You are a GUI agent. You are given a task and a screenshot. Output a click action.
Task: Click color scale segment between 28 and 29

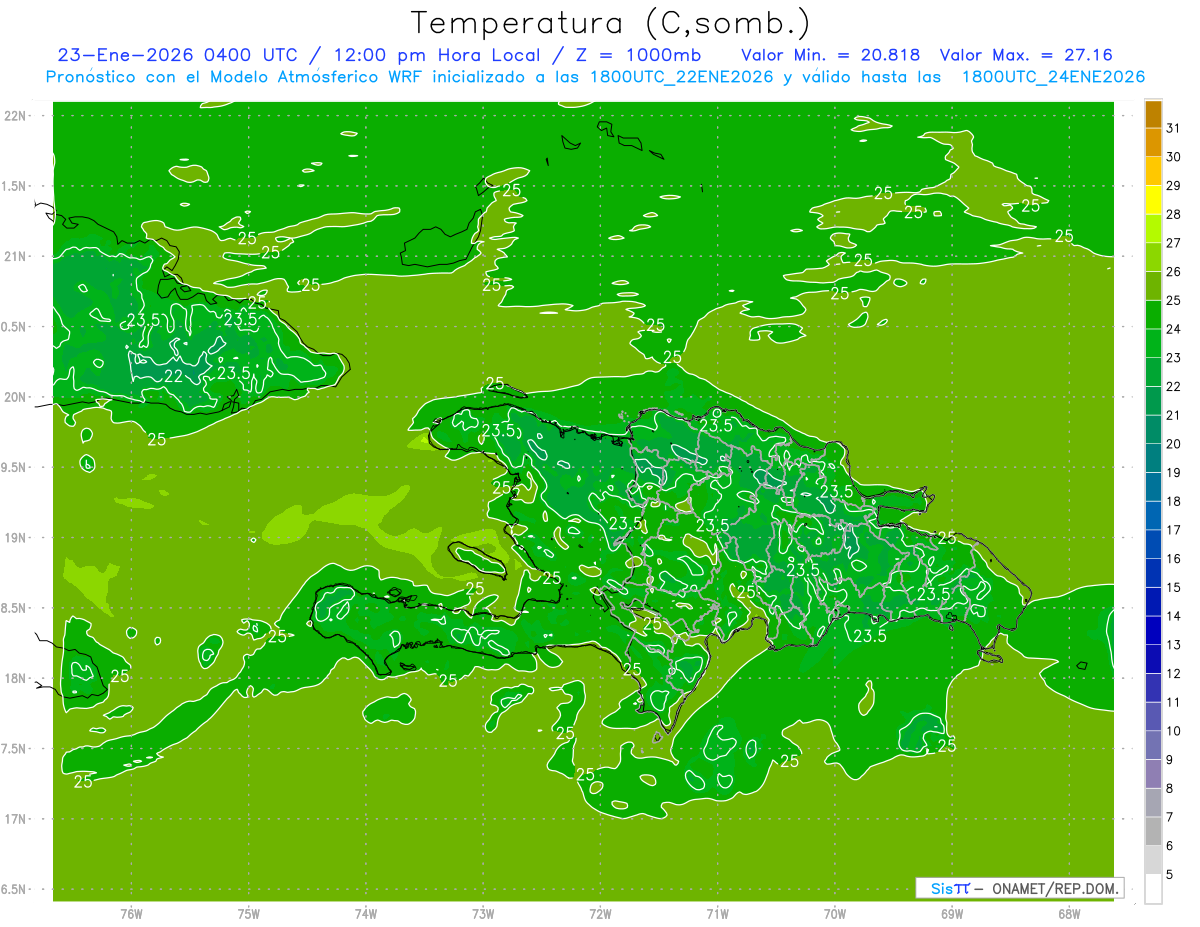coord(1153,199)
